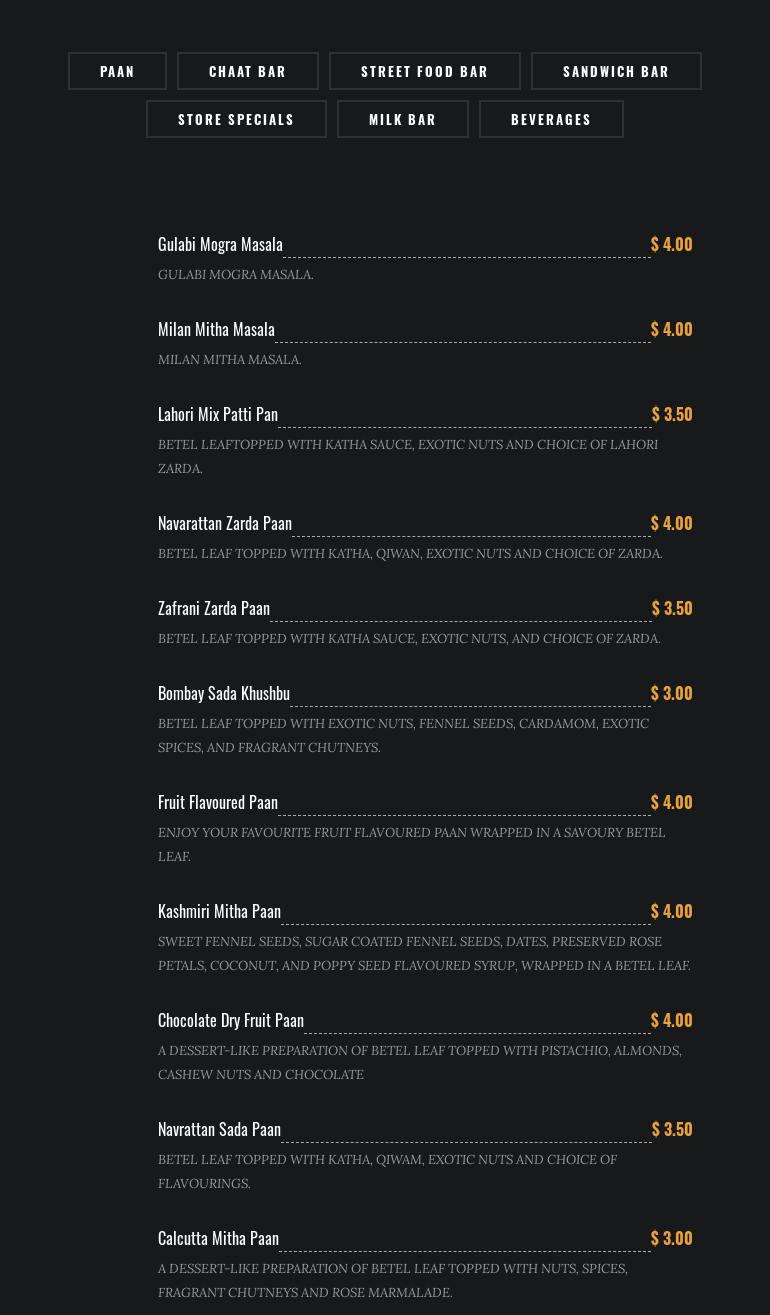This screenshot has height=1315, width=770.
Task: Open the Sandwich Bar category
Action: [x=616, y=71]
